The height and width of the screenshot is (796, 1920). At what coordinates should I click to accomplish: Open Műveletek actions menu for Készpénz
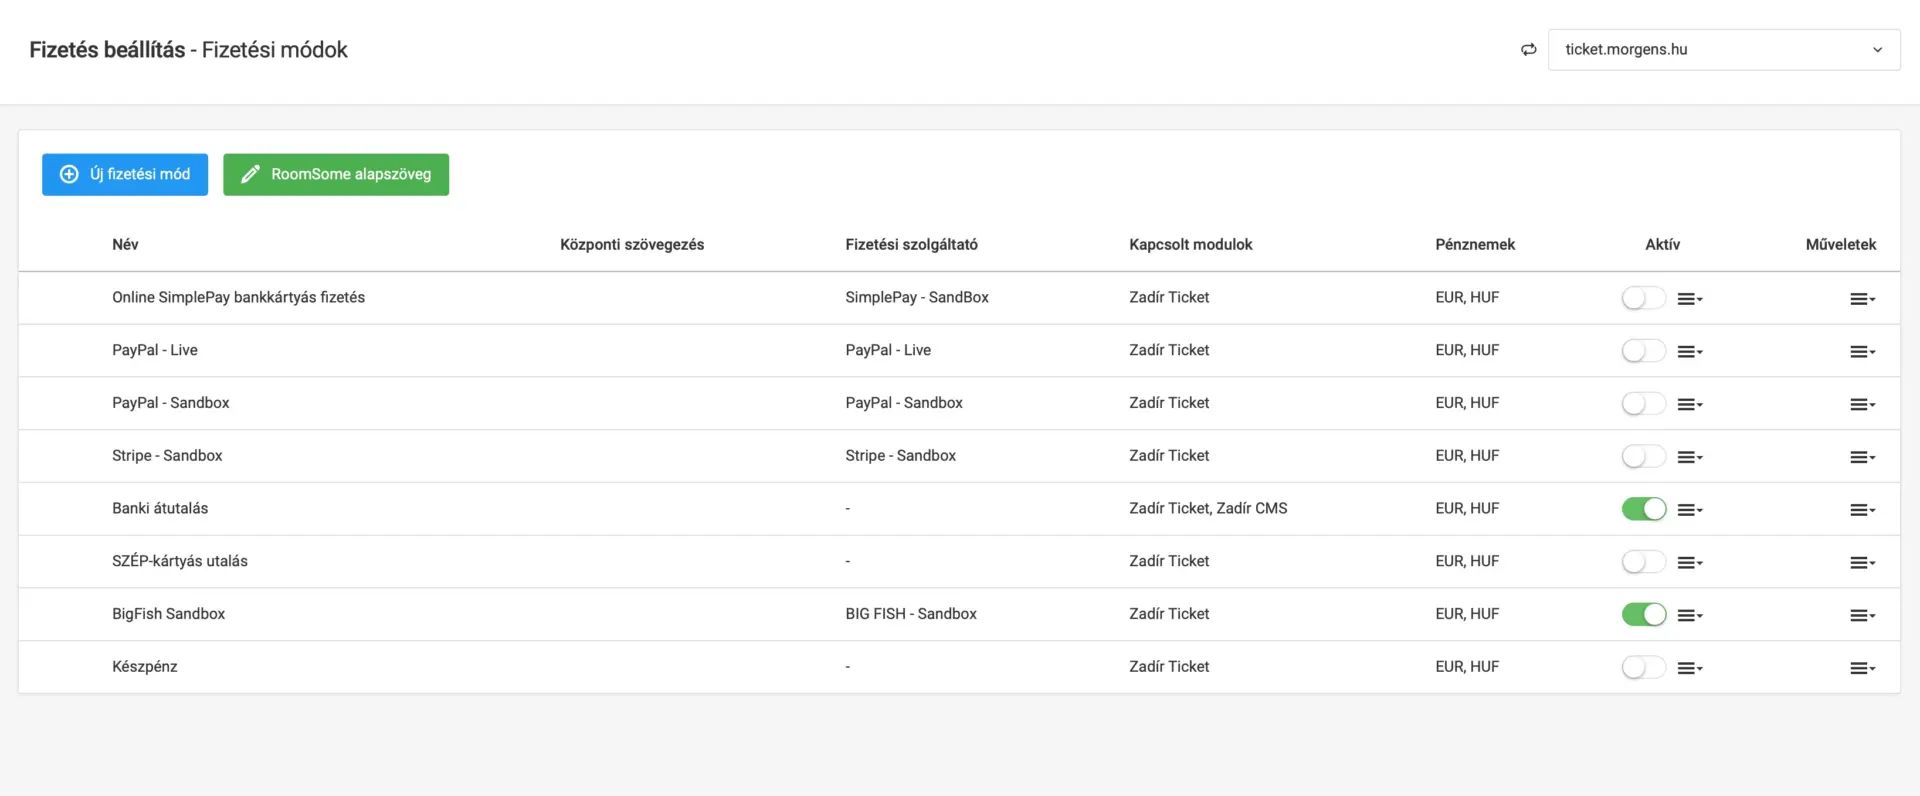pos(1862,669)
